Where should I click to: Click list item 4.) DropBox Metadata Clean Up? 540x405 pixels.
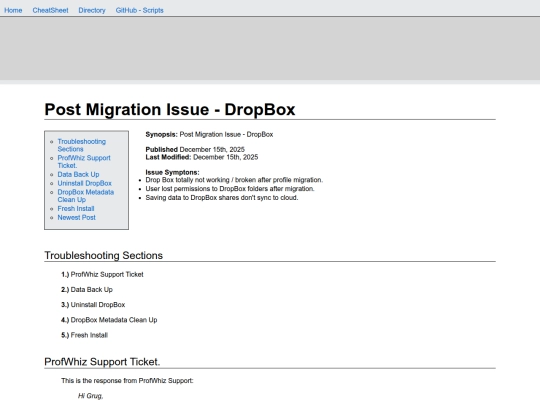(109, 320)
